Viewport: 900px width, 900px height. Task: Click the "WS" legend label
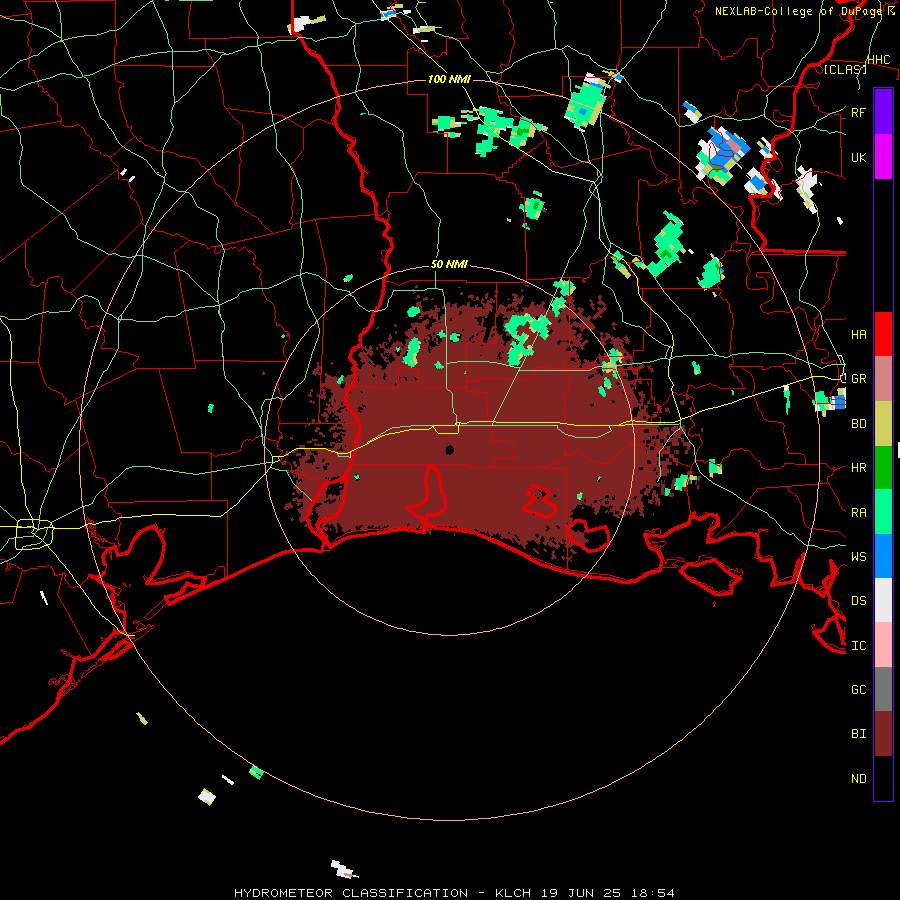858,557
